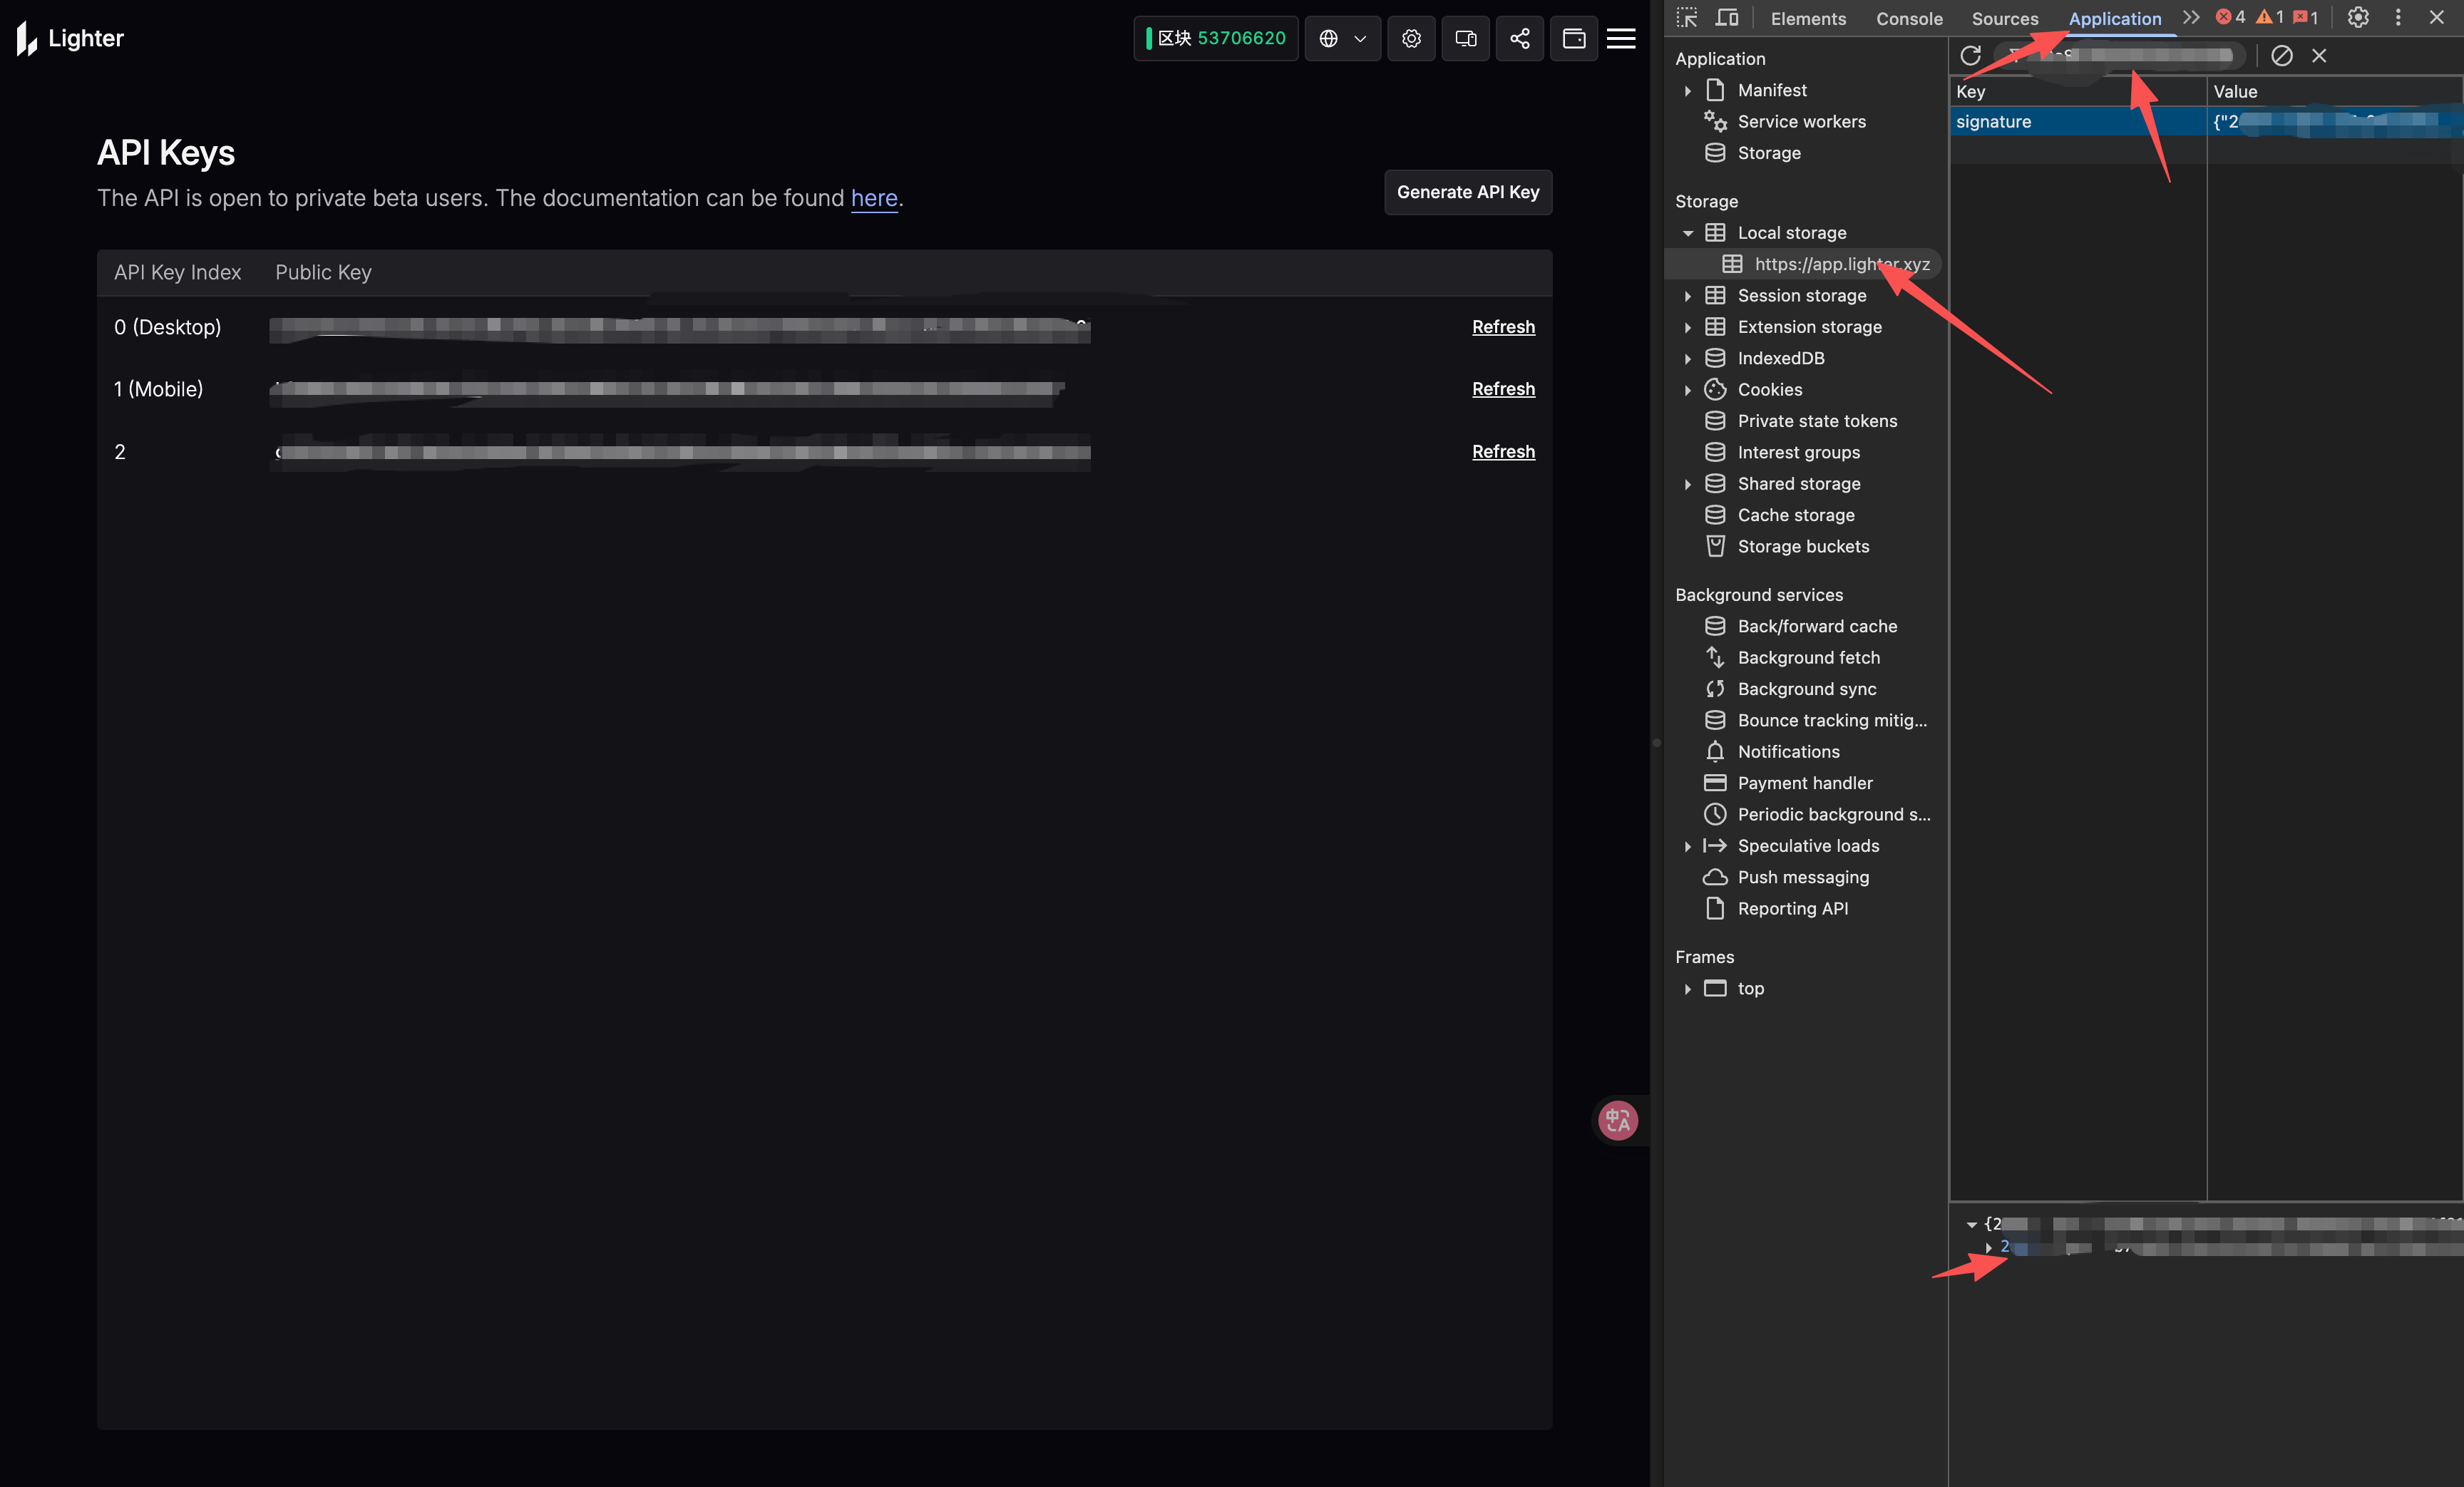
Task: Toggle device toolbar emulation icon
Action: click(x=1727, y=18)
